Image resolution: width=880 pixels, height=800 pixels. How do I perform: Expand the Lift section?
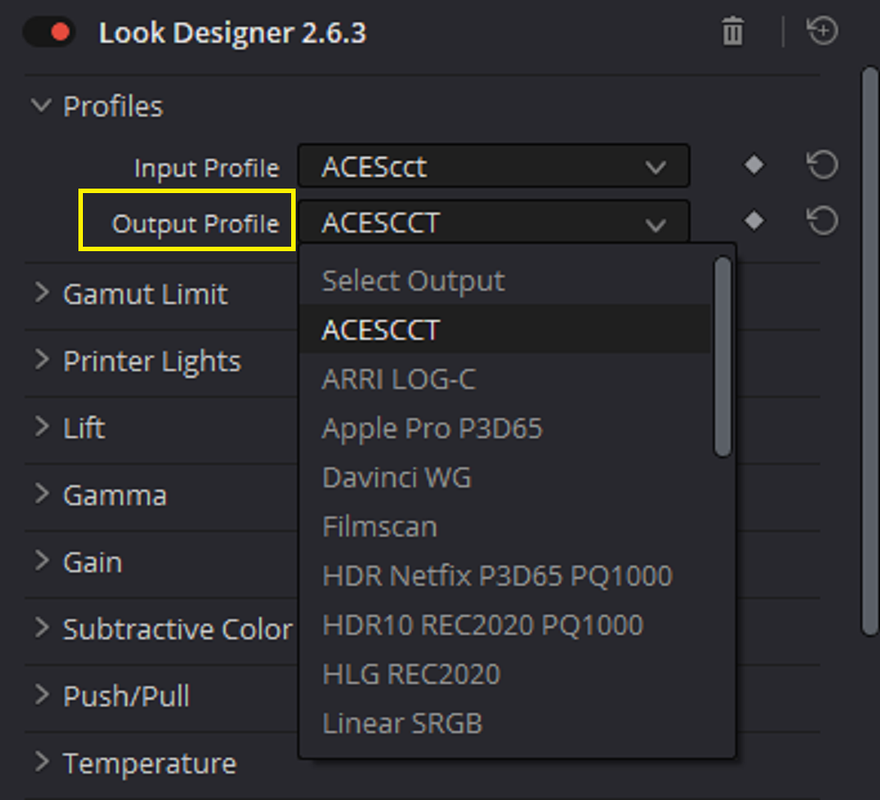pyautogui.click(x=42, y=427)
